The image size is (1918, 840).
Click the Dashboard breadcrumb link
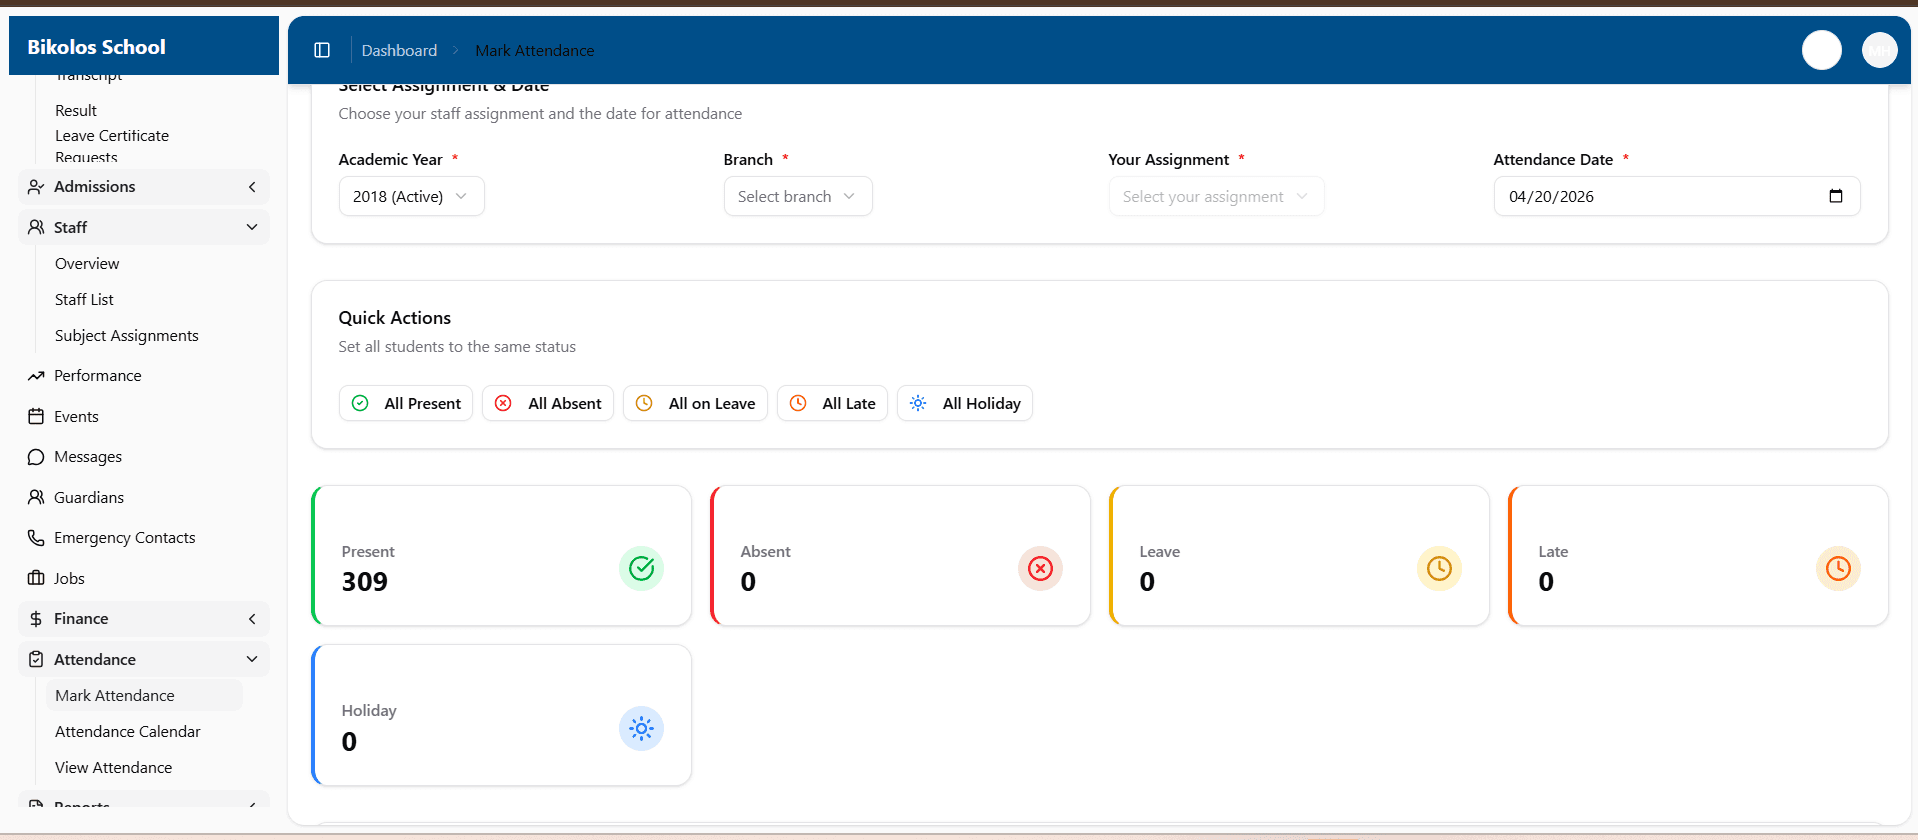click(399, 51)
